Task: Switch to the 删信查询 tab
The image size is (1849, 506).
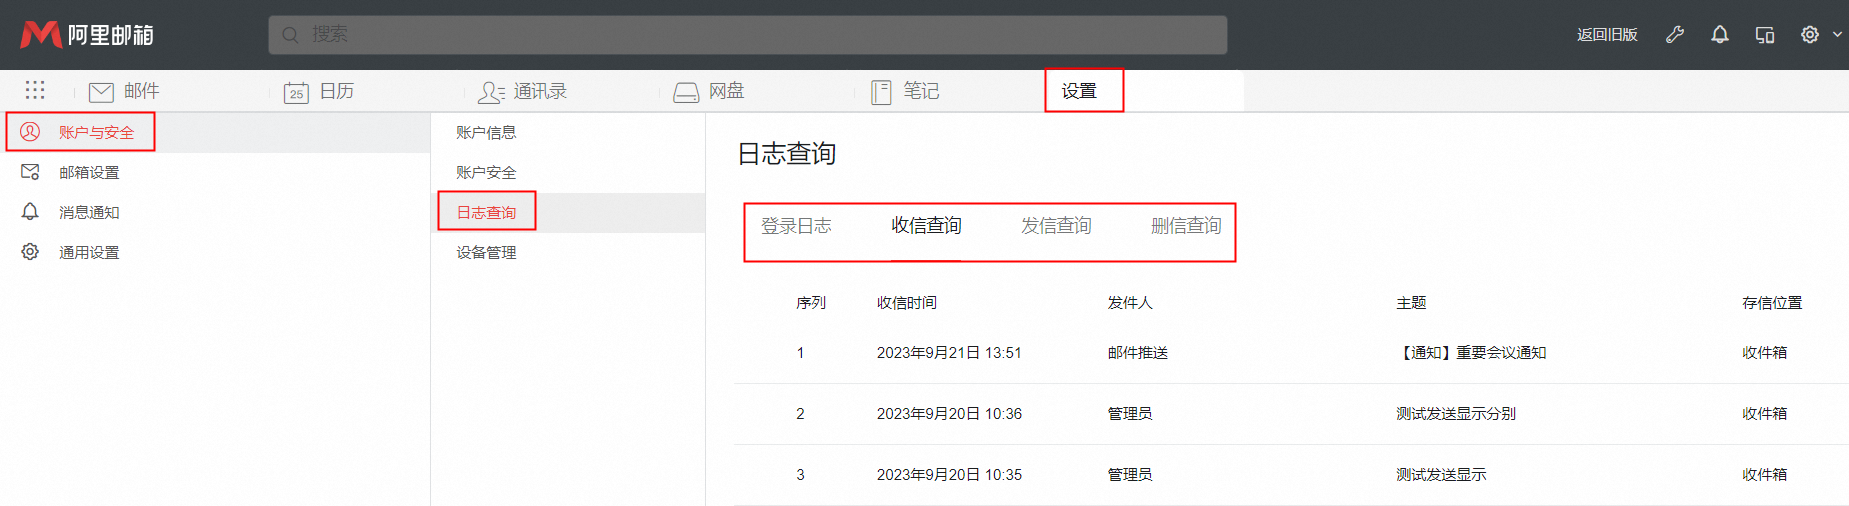Action: point(1186,226)
